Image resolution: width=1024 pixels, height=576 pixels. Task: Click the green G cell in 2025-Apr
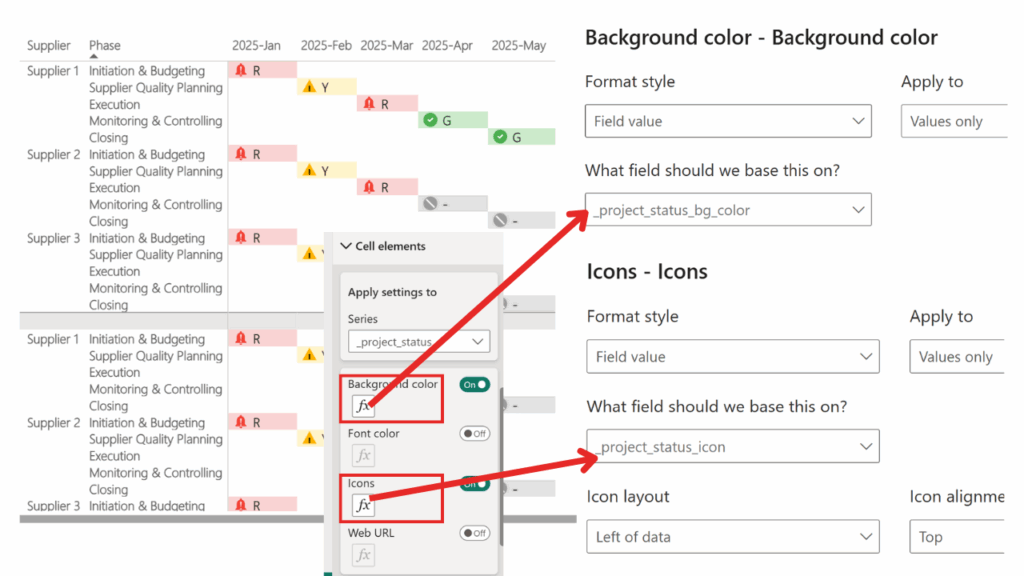tap(452, 121)
